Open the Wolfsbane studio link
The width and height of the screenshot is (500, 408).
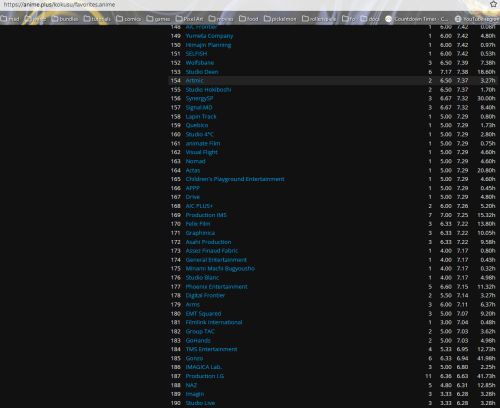pos(200,63)
